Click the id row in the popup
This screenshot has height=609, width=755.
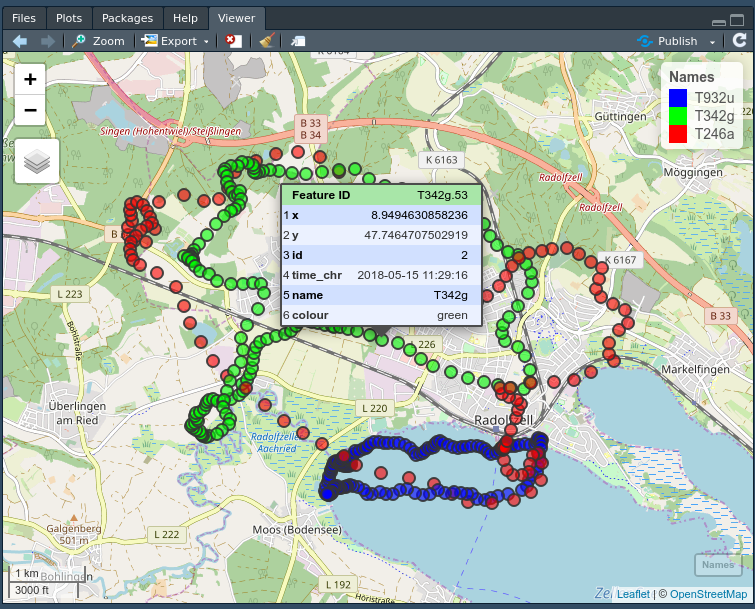(x=381, y=255)
